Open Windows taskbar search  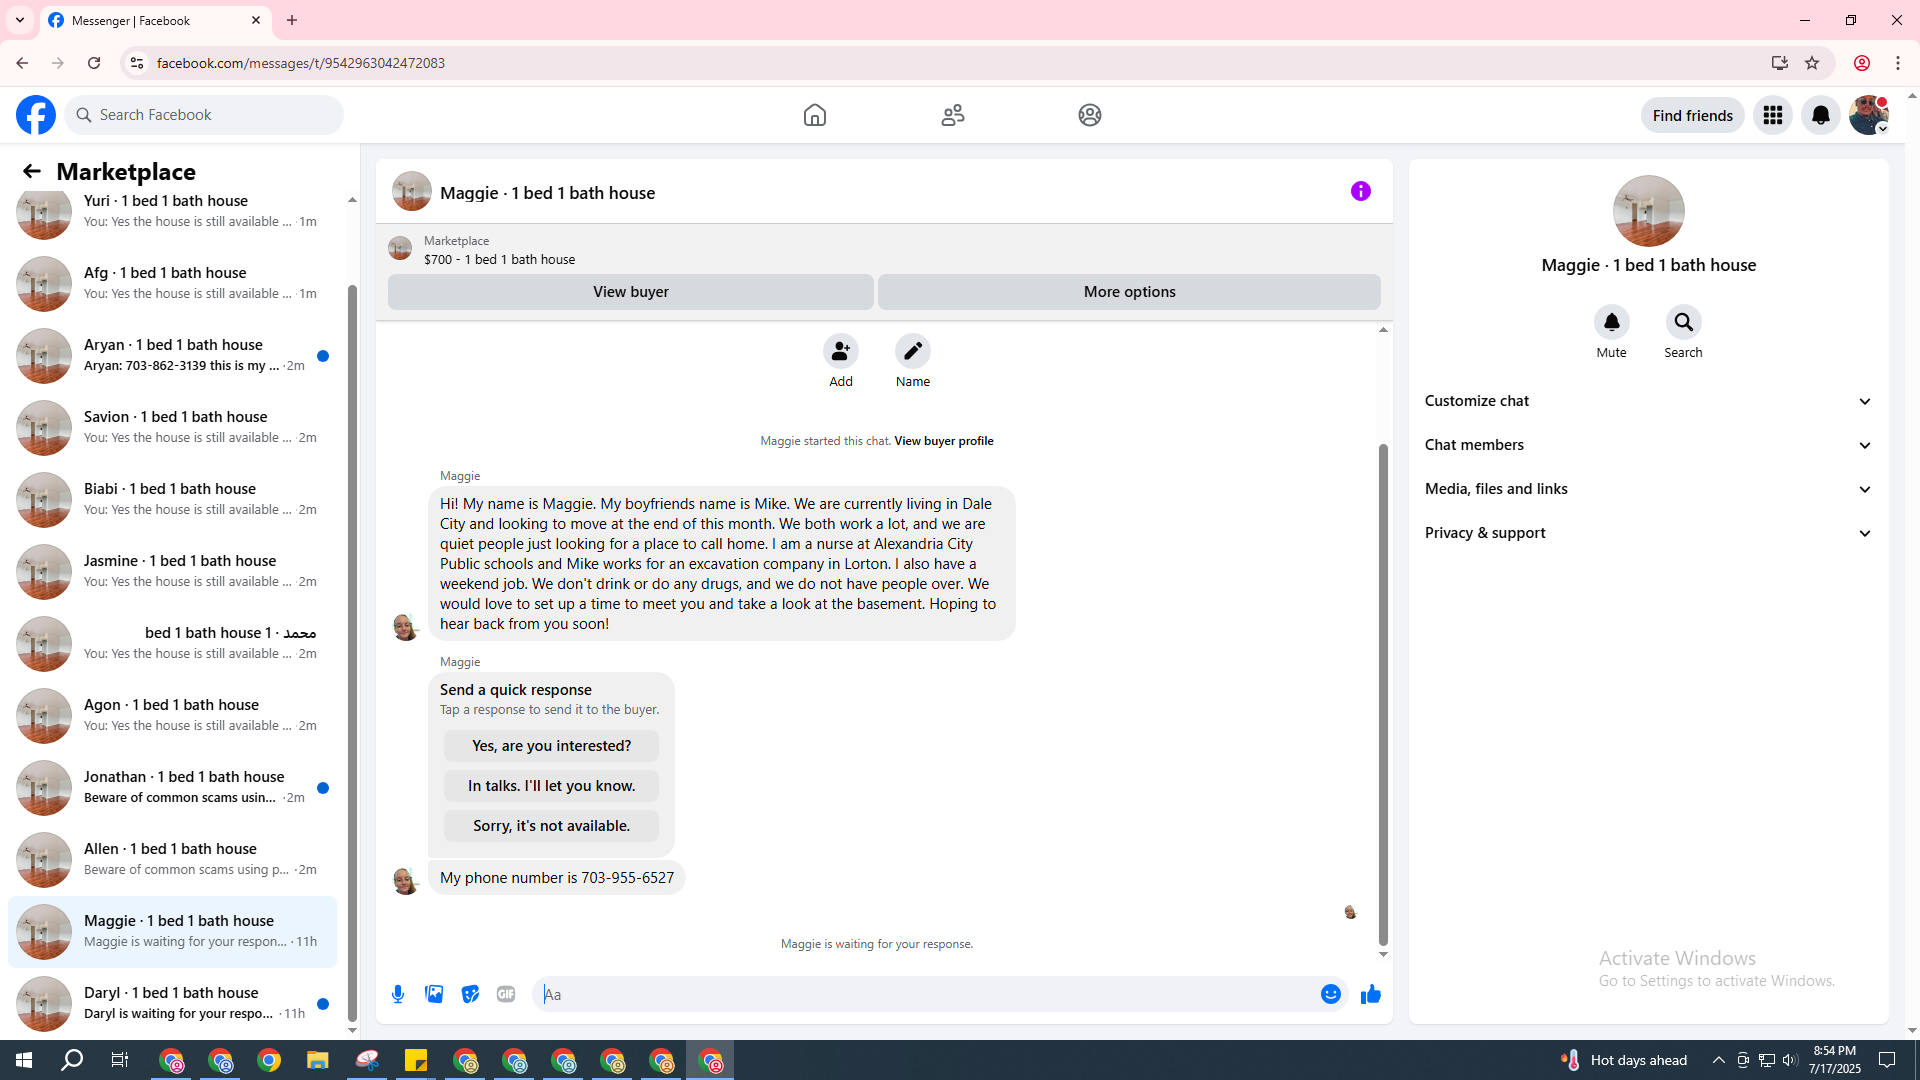pyautogui.click(x=72, y=1060)
